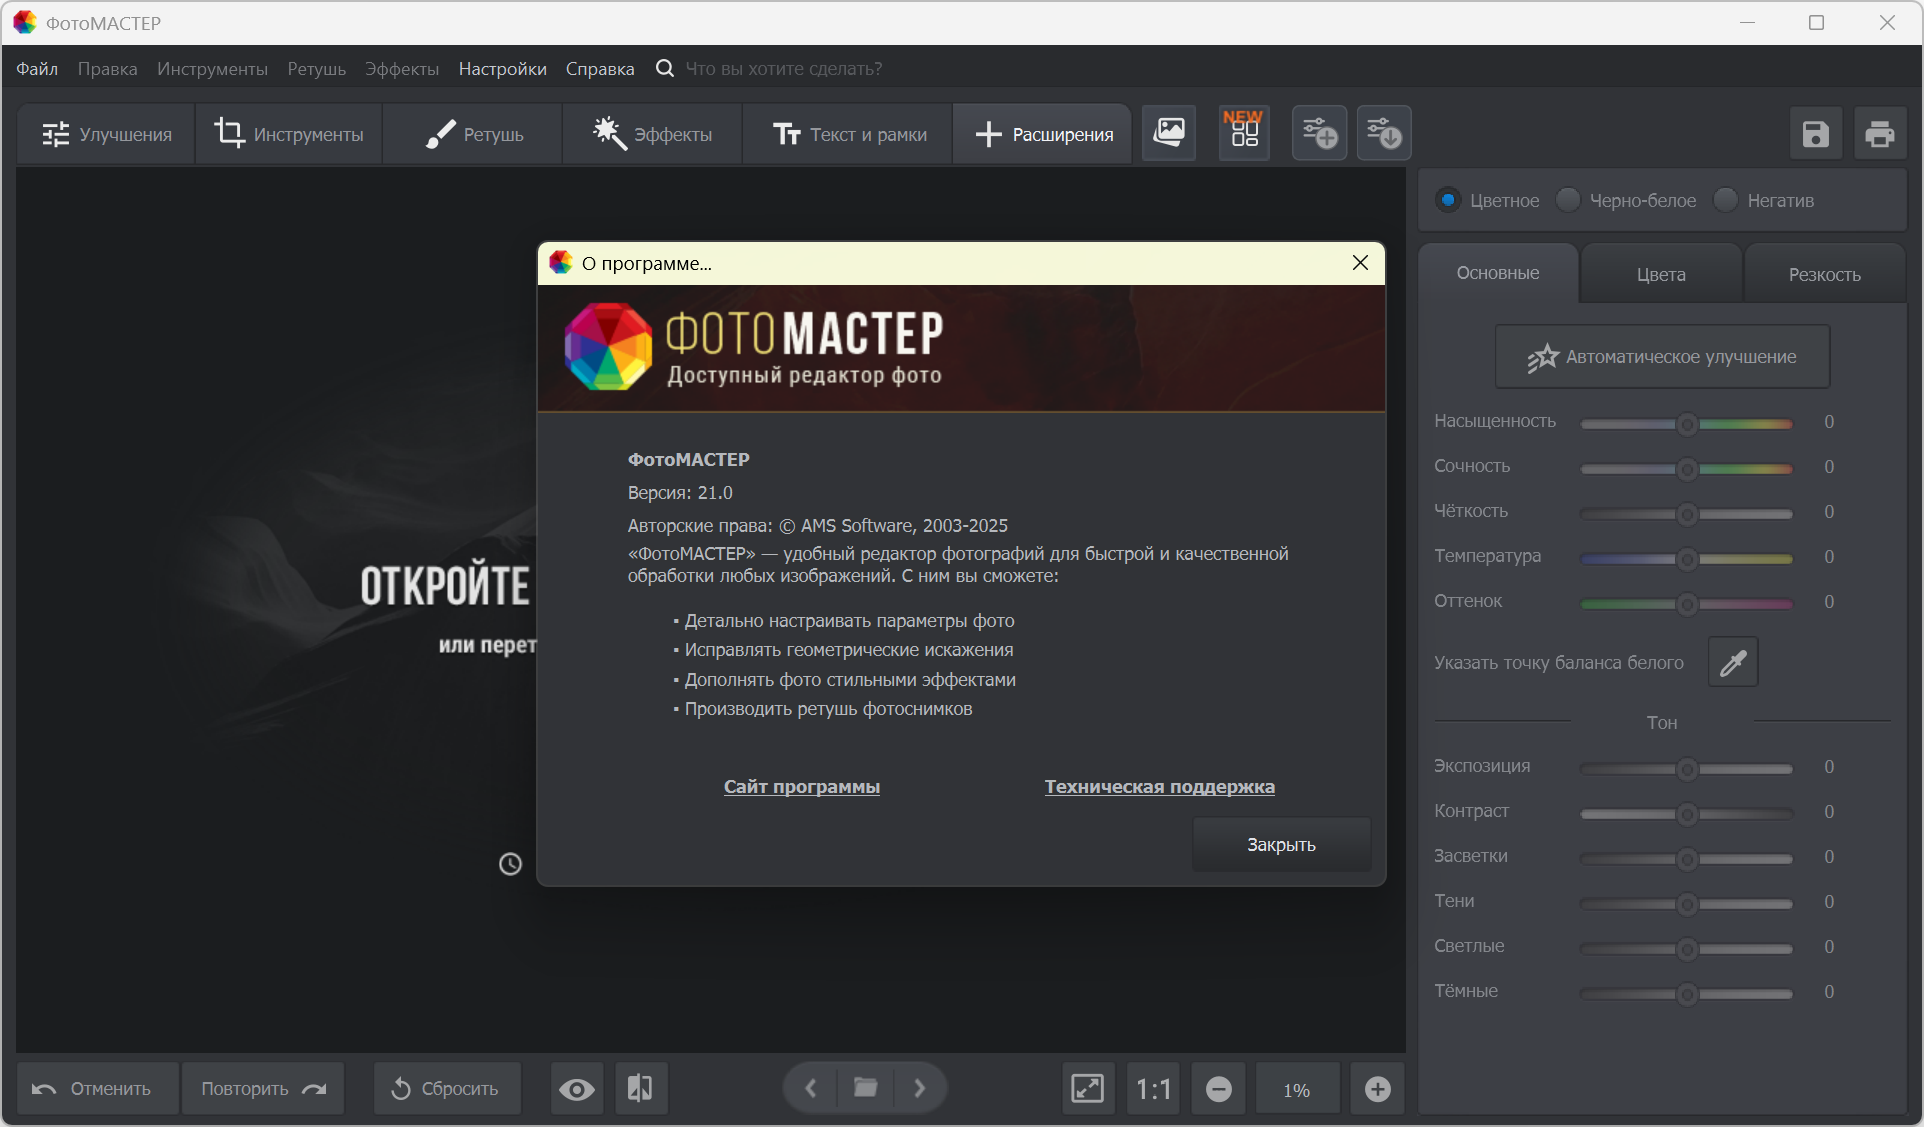Screen dimensions: 1924x1127
Task: Select Негатив mode
Action: coord(1765,200)
